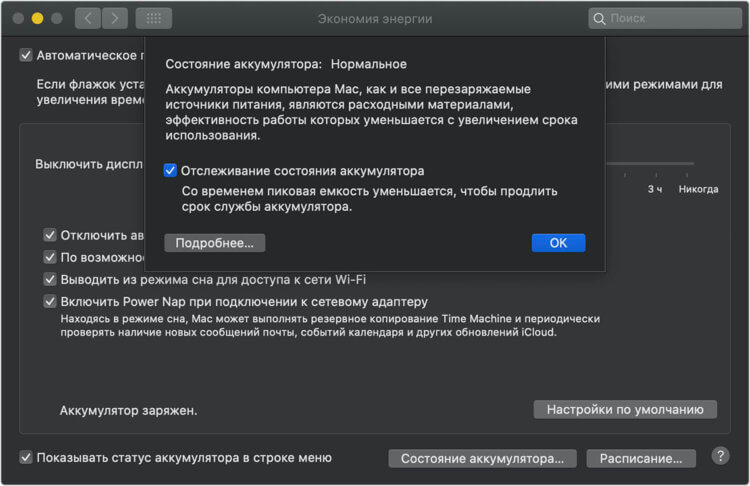
Task: Click the display sleep slider near 3 ч
Action: pos(656,164)
